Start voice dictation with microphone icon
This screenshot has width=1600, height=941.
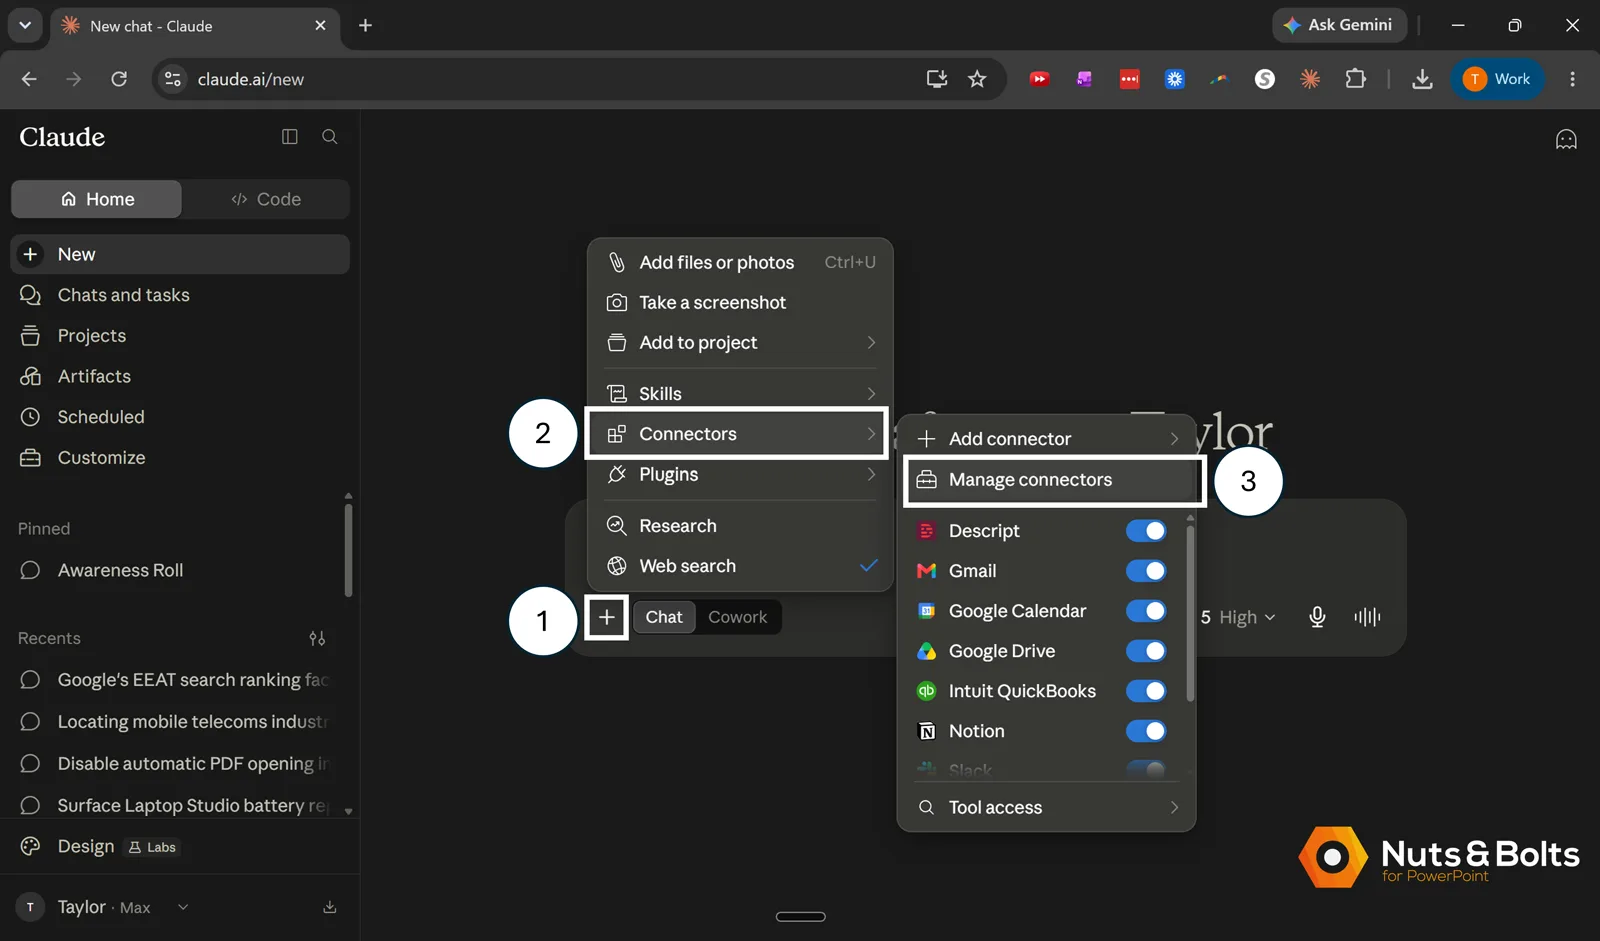coord(1317,617)
